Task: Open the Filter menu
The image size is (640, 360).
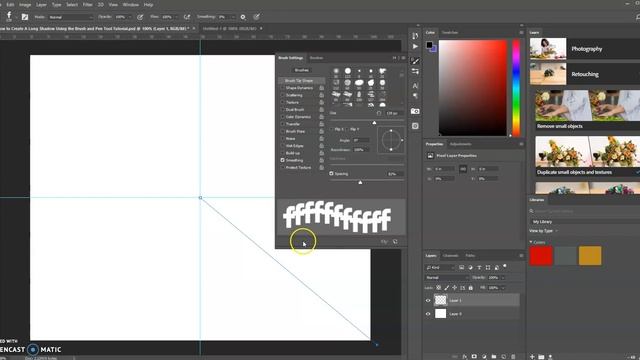Action: pyautogui.click(x=88, y=5)
